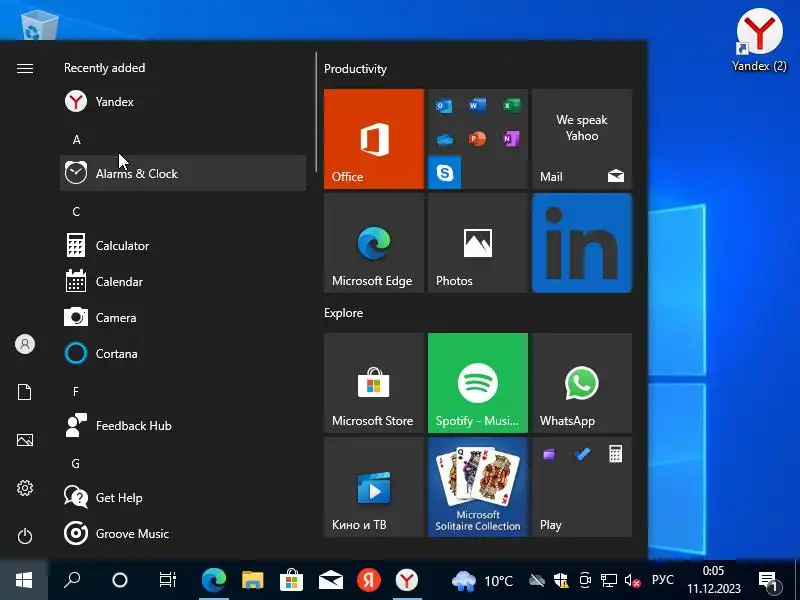Click the Productivity group header
The image size is (800, 600).
[356, 69]
